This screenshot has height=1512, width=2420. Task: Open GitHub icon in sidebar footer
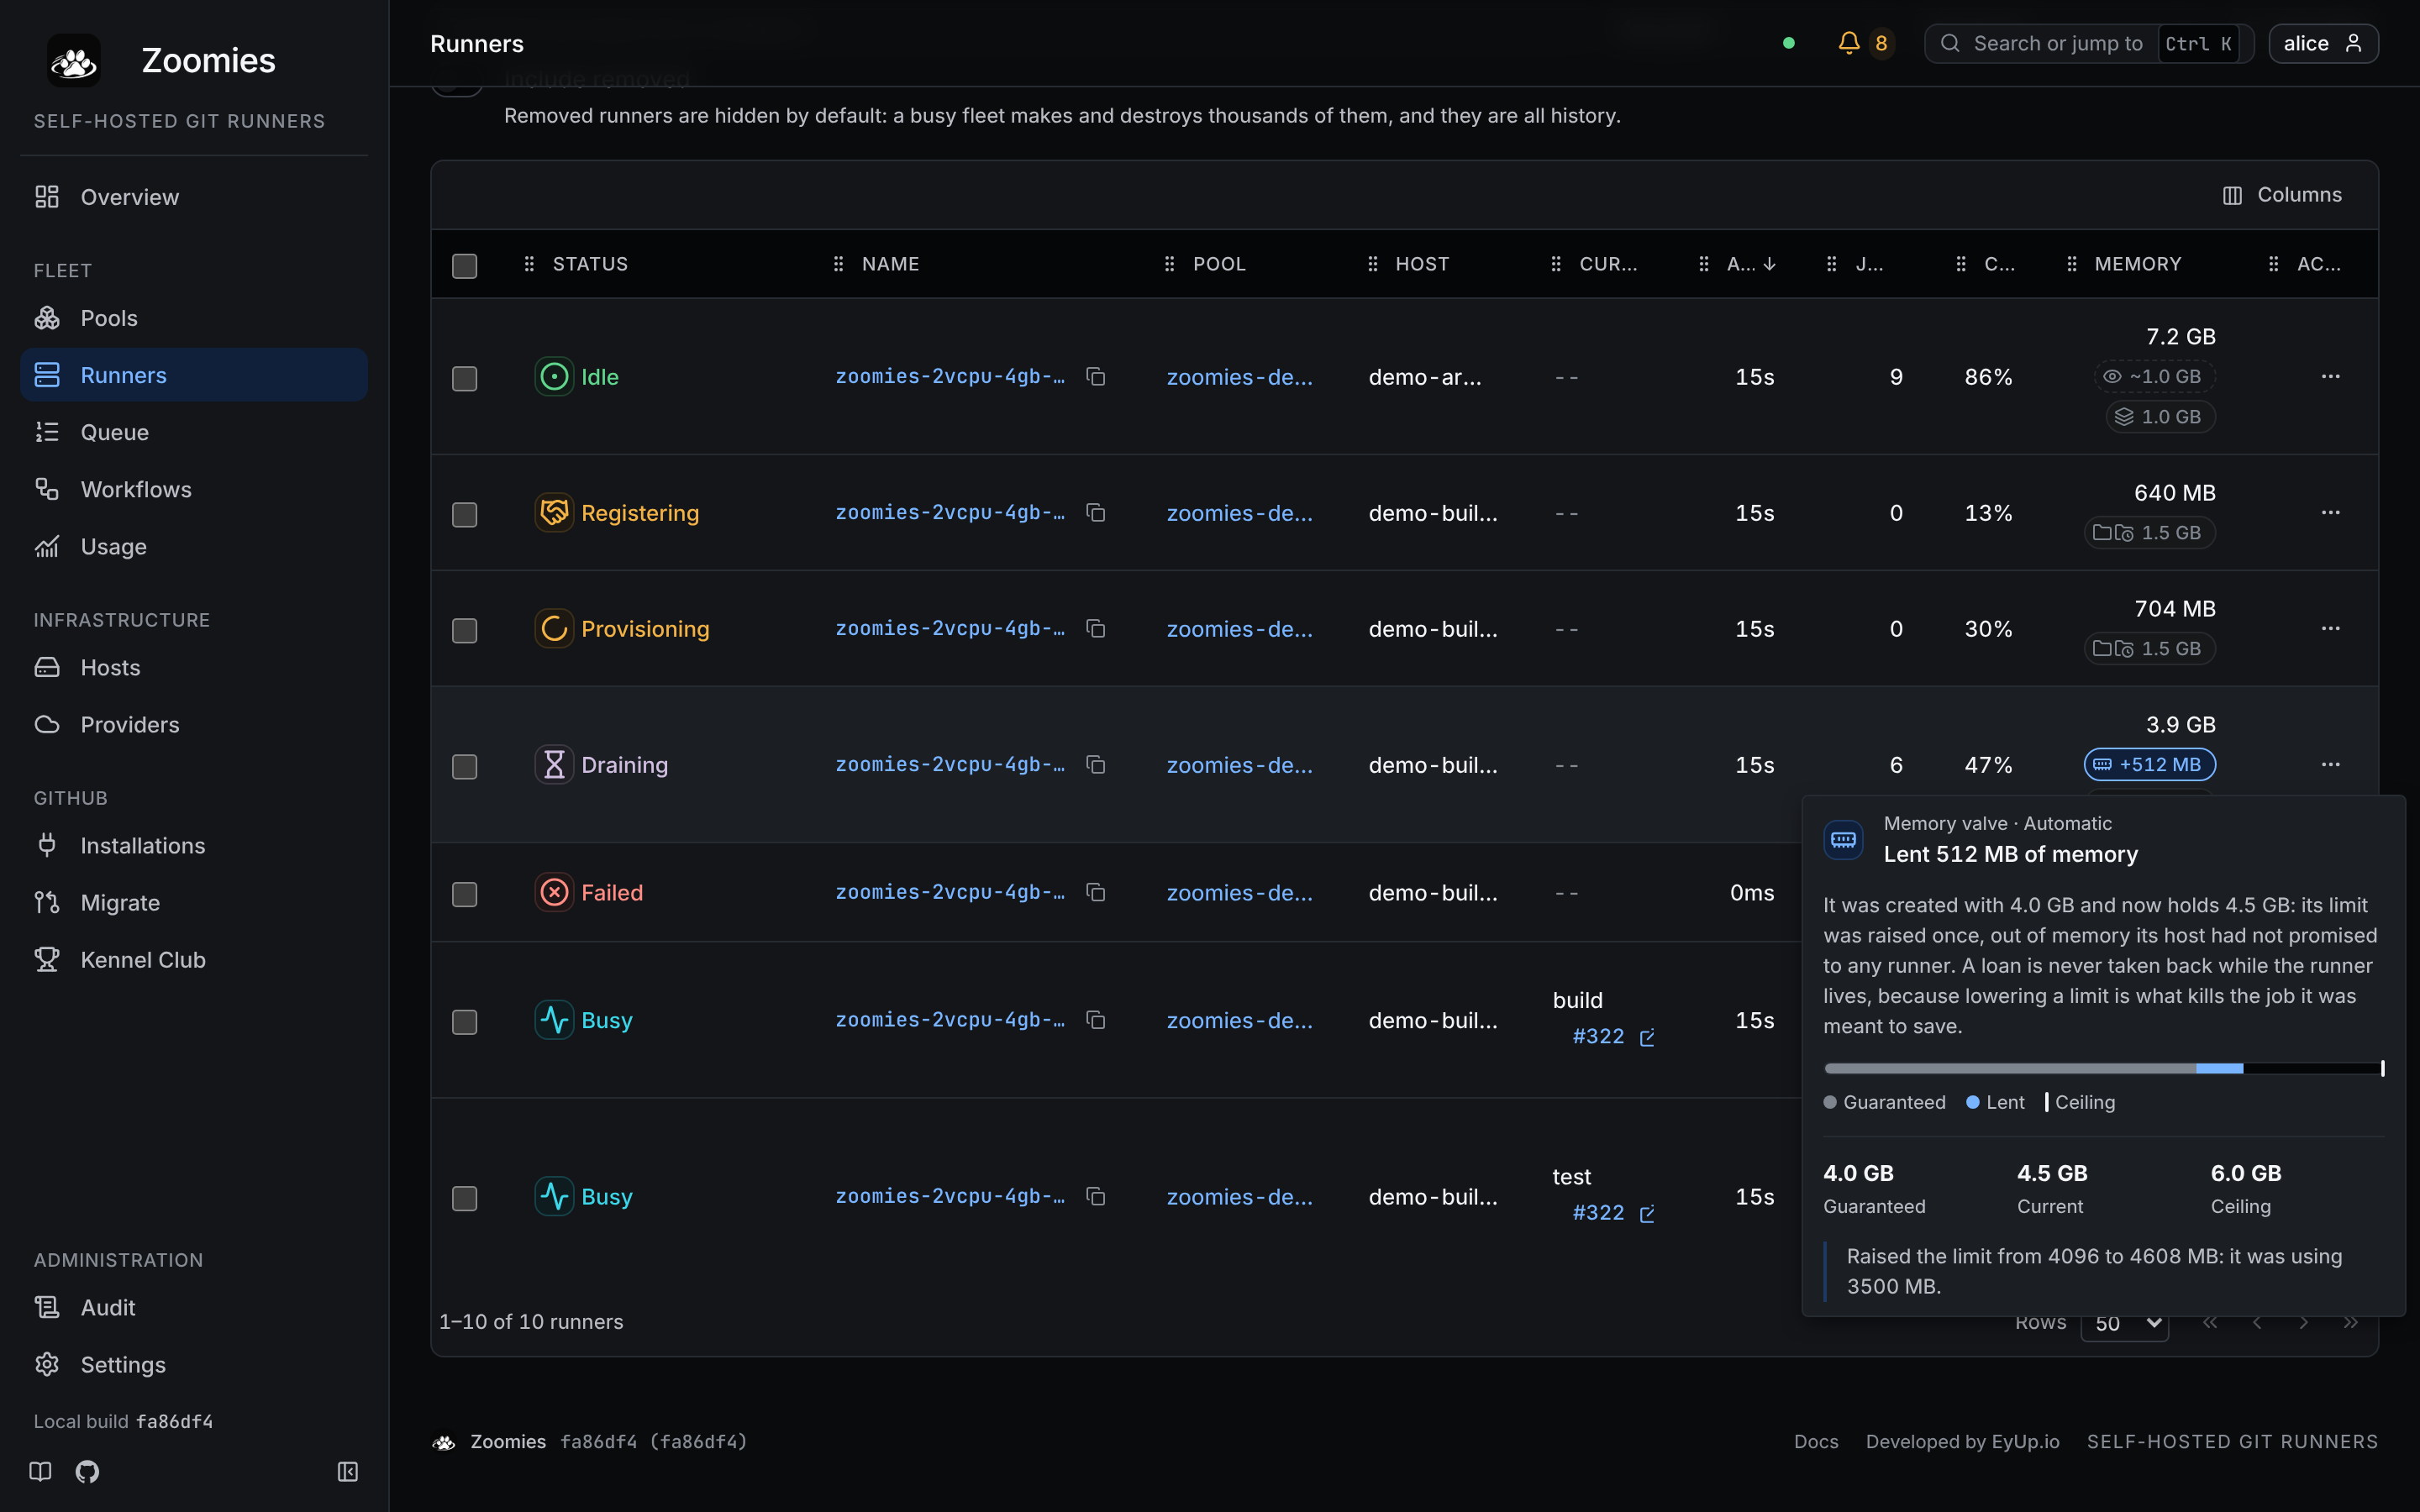[x=87, y=1471]
